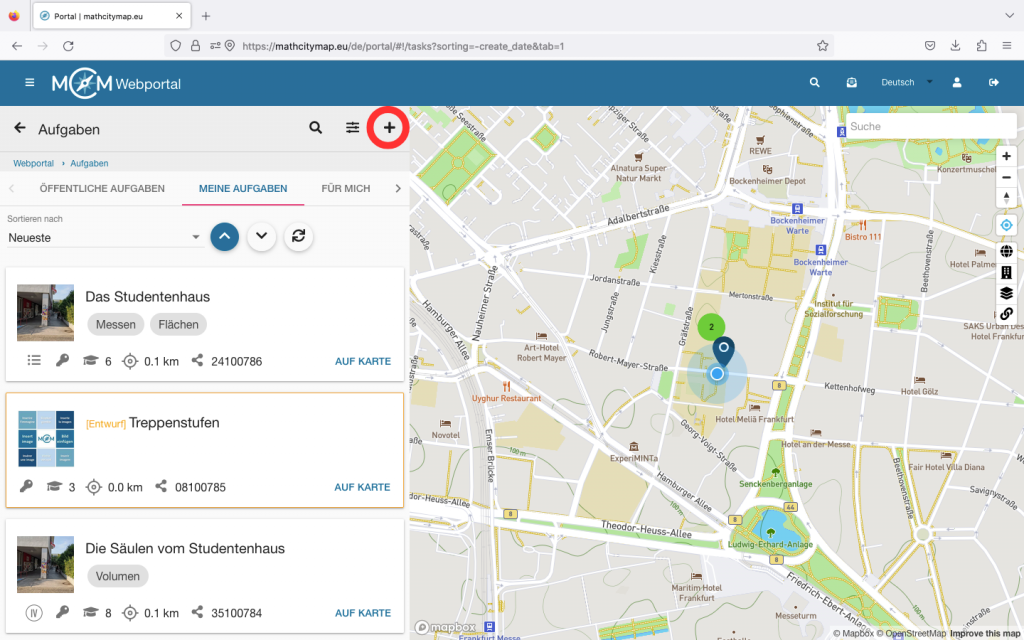The width and height of the screenshot is (1024, 640).
Task: Open the user profile icon in header
Action: [957, 83]
